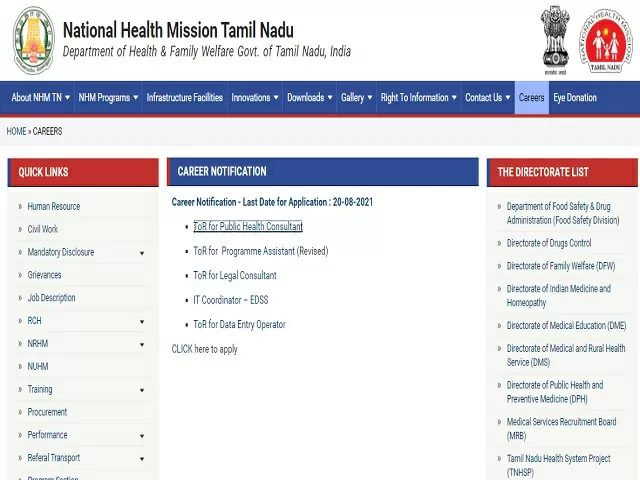Open Grievances quick link
The height and width of the screenshot is (480, 640).
(44, 275)
